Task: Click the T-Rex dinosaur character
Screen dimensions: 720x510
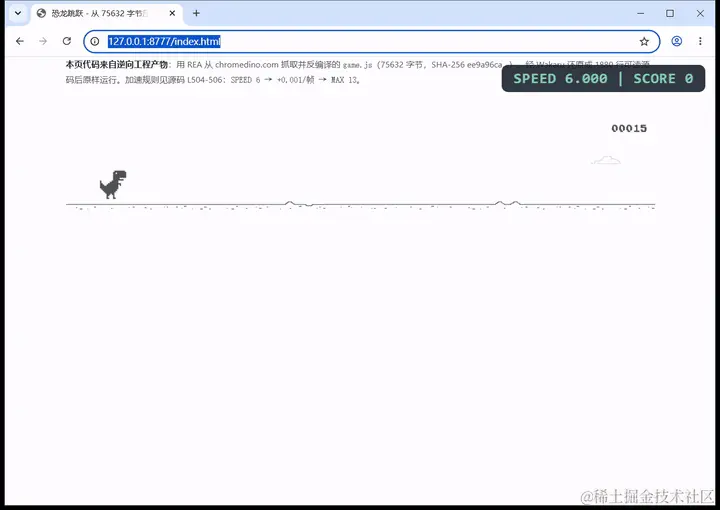Action: tap(113, 185)
